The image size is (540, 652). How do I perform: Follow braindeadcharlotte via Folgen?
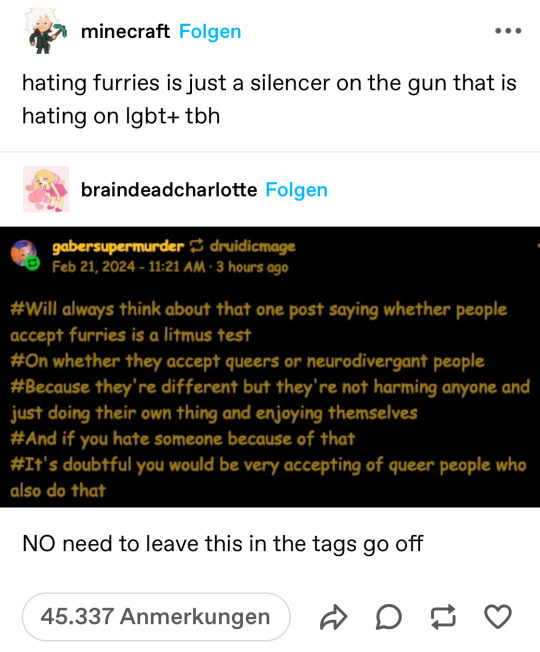(x=296, y=190)
